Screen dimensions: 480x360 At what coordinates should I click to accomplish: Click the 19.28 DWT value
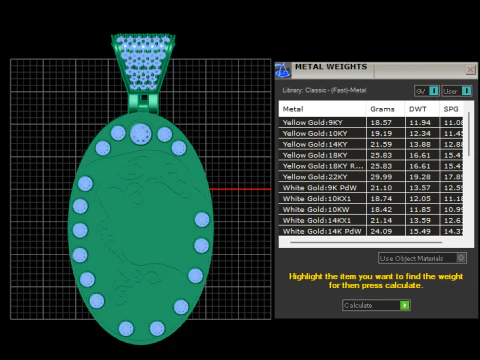pos(420,177)
